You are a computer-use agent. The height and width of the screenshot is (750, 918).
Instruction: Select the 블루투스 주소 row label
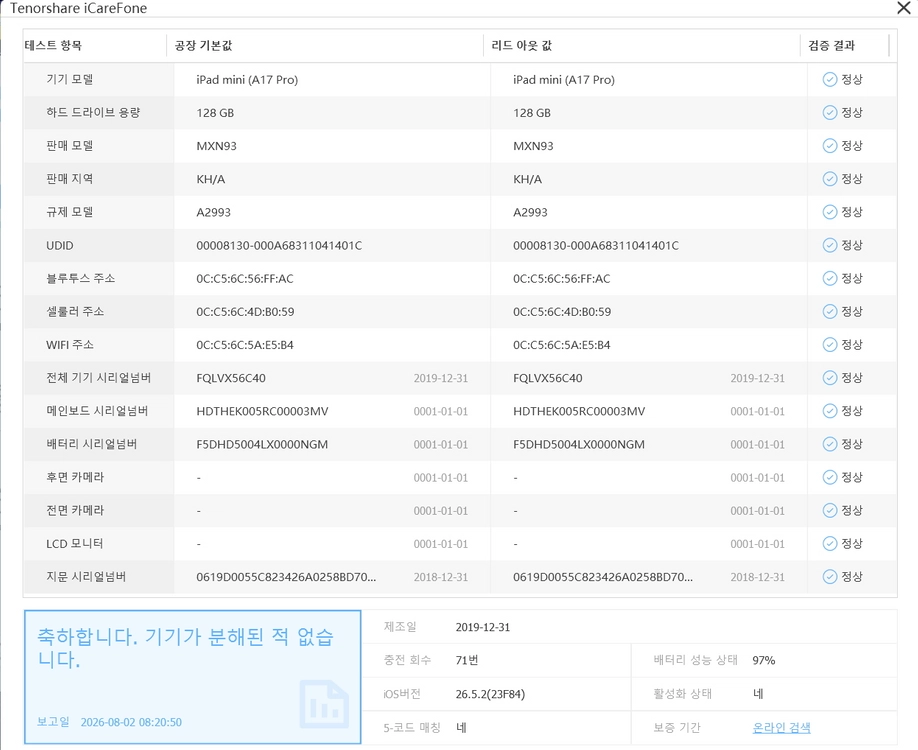click(81, 278)
